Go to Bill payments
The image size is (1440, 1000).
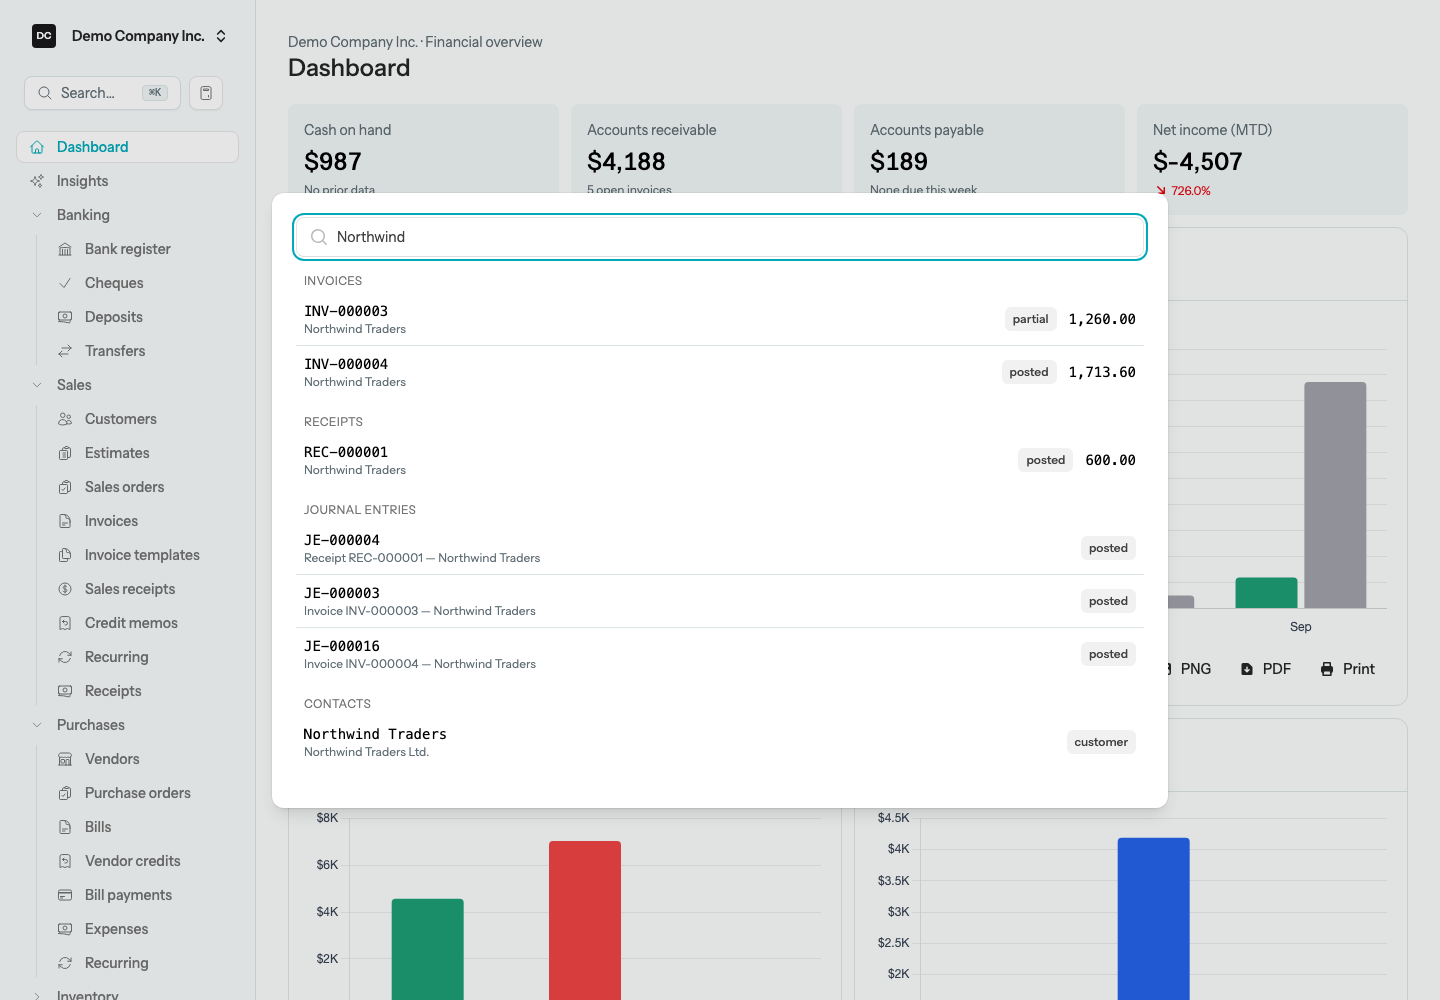point(141,895)
